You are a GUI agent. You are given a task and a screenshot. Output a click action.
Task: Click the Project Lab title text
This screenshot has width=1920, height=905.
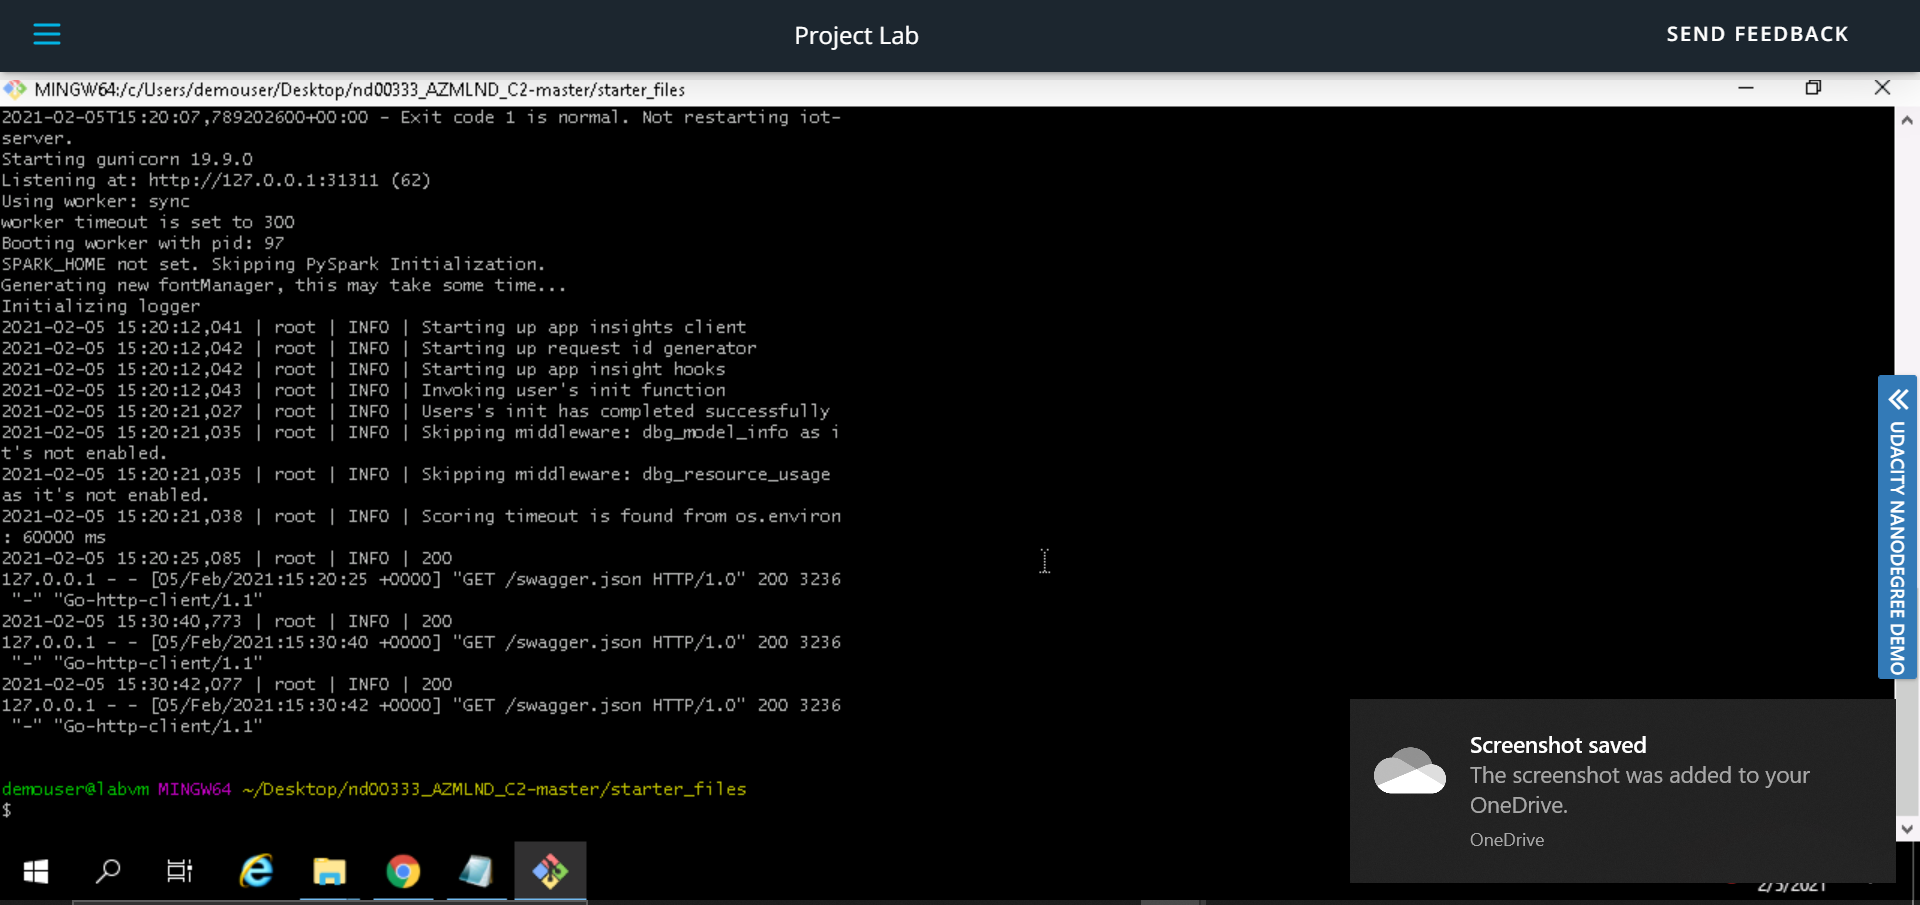pos(856,36)
